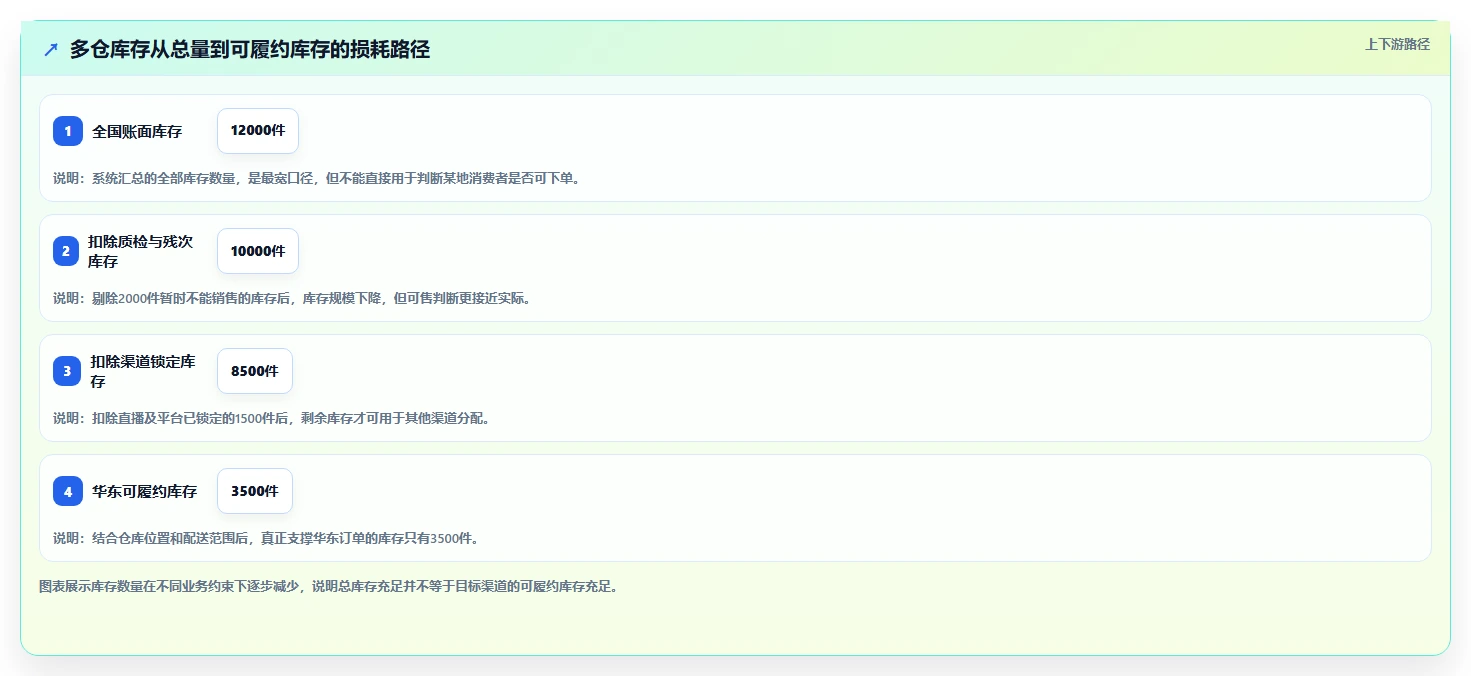Select step badge 3 for 扣除渠道锁定库存
Viewport: 1471px width, 676px height.
[x=67, y=371]
